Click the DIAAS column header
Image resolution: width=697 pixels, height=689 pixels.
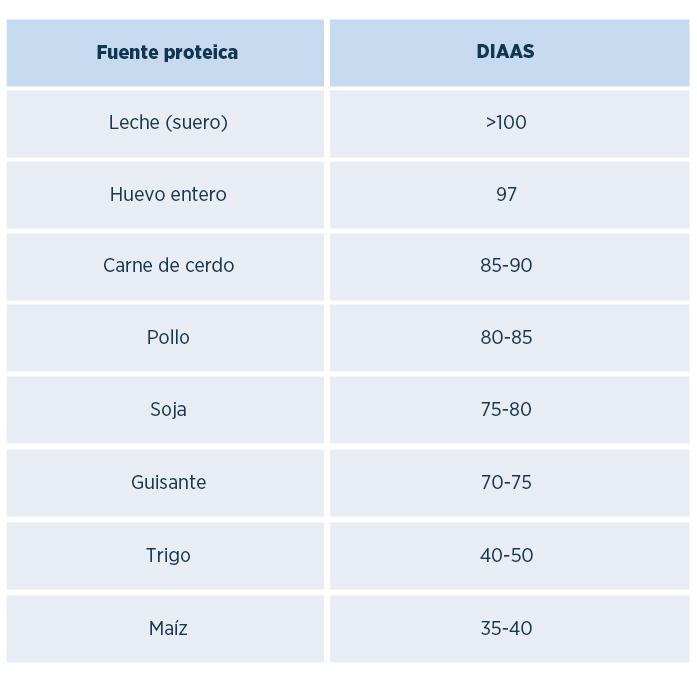click(506, 53)
